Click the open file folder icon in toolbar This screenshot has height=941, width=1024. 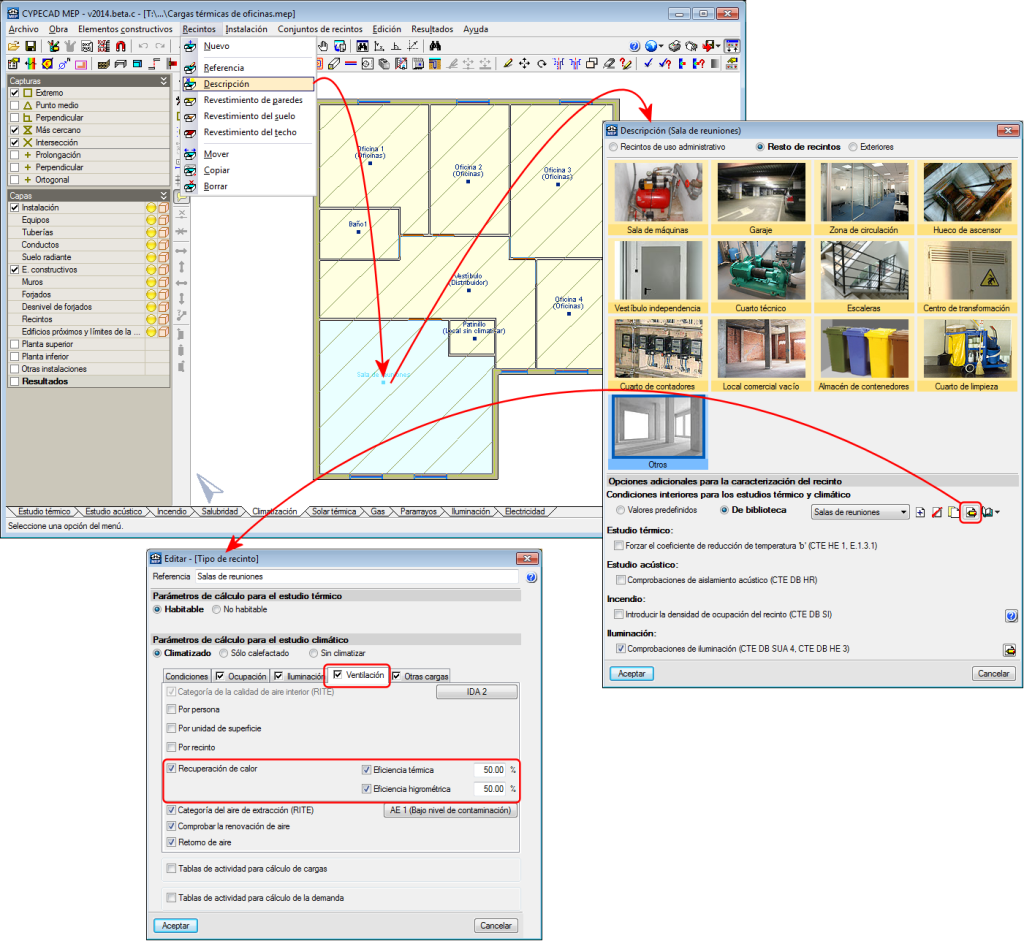click(14, 46)
